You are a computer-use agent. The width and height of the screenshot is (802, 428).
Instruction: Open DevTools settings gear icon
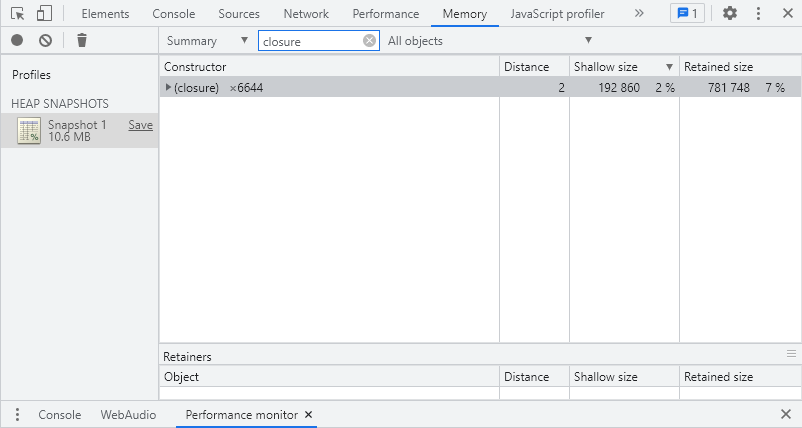730,14
